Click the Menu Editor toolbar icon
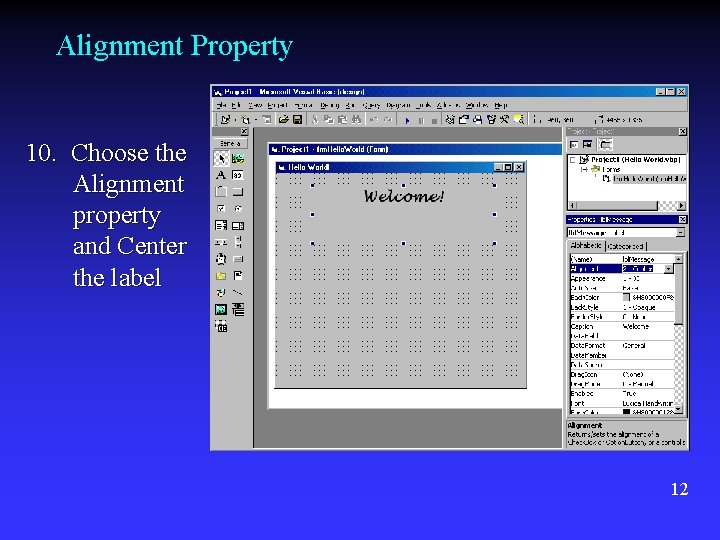The image size is (720, 540). pyautogui.click(x=267, y=119)
